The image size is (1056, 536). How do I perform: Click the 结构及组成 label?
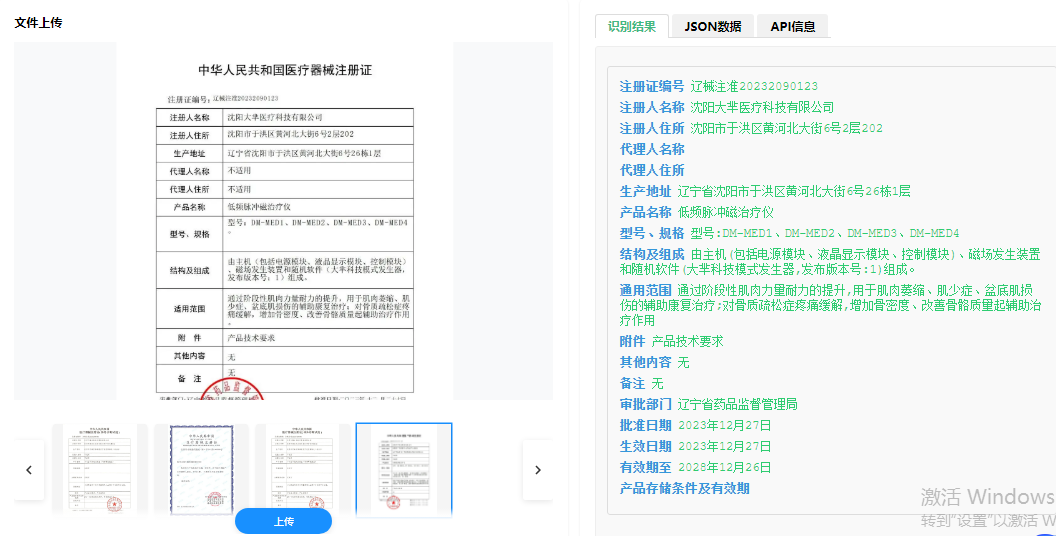coord(652,254)
